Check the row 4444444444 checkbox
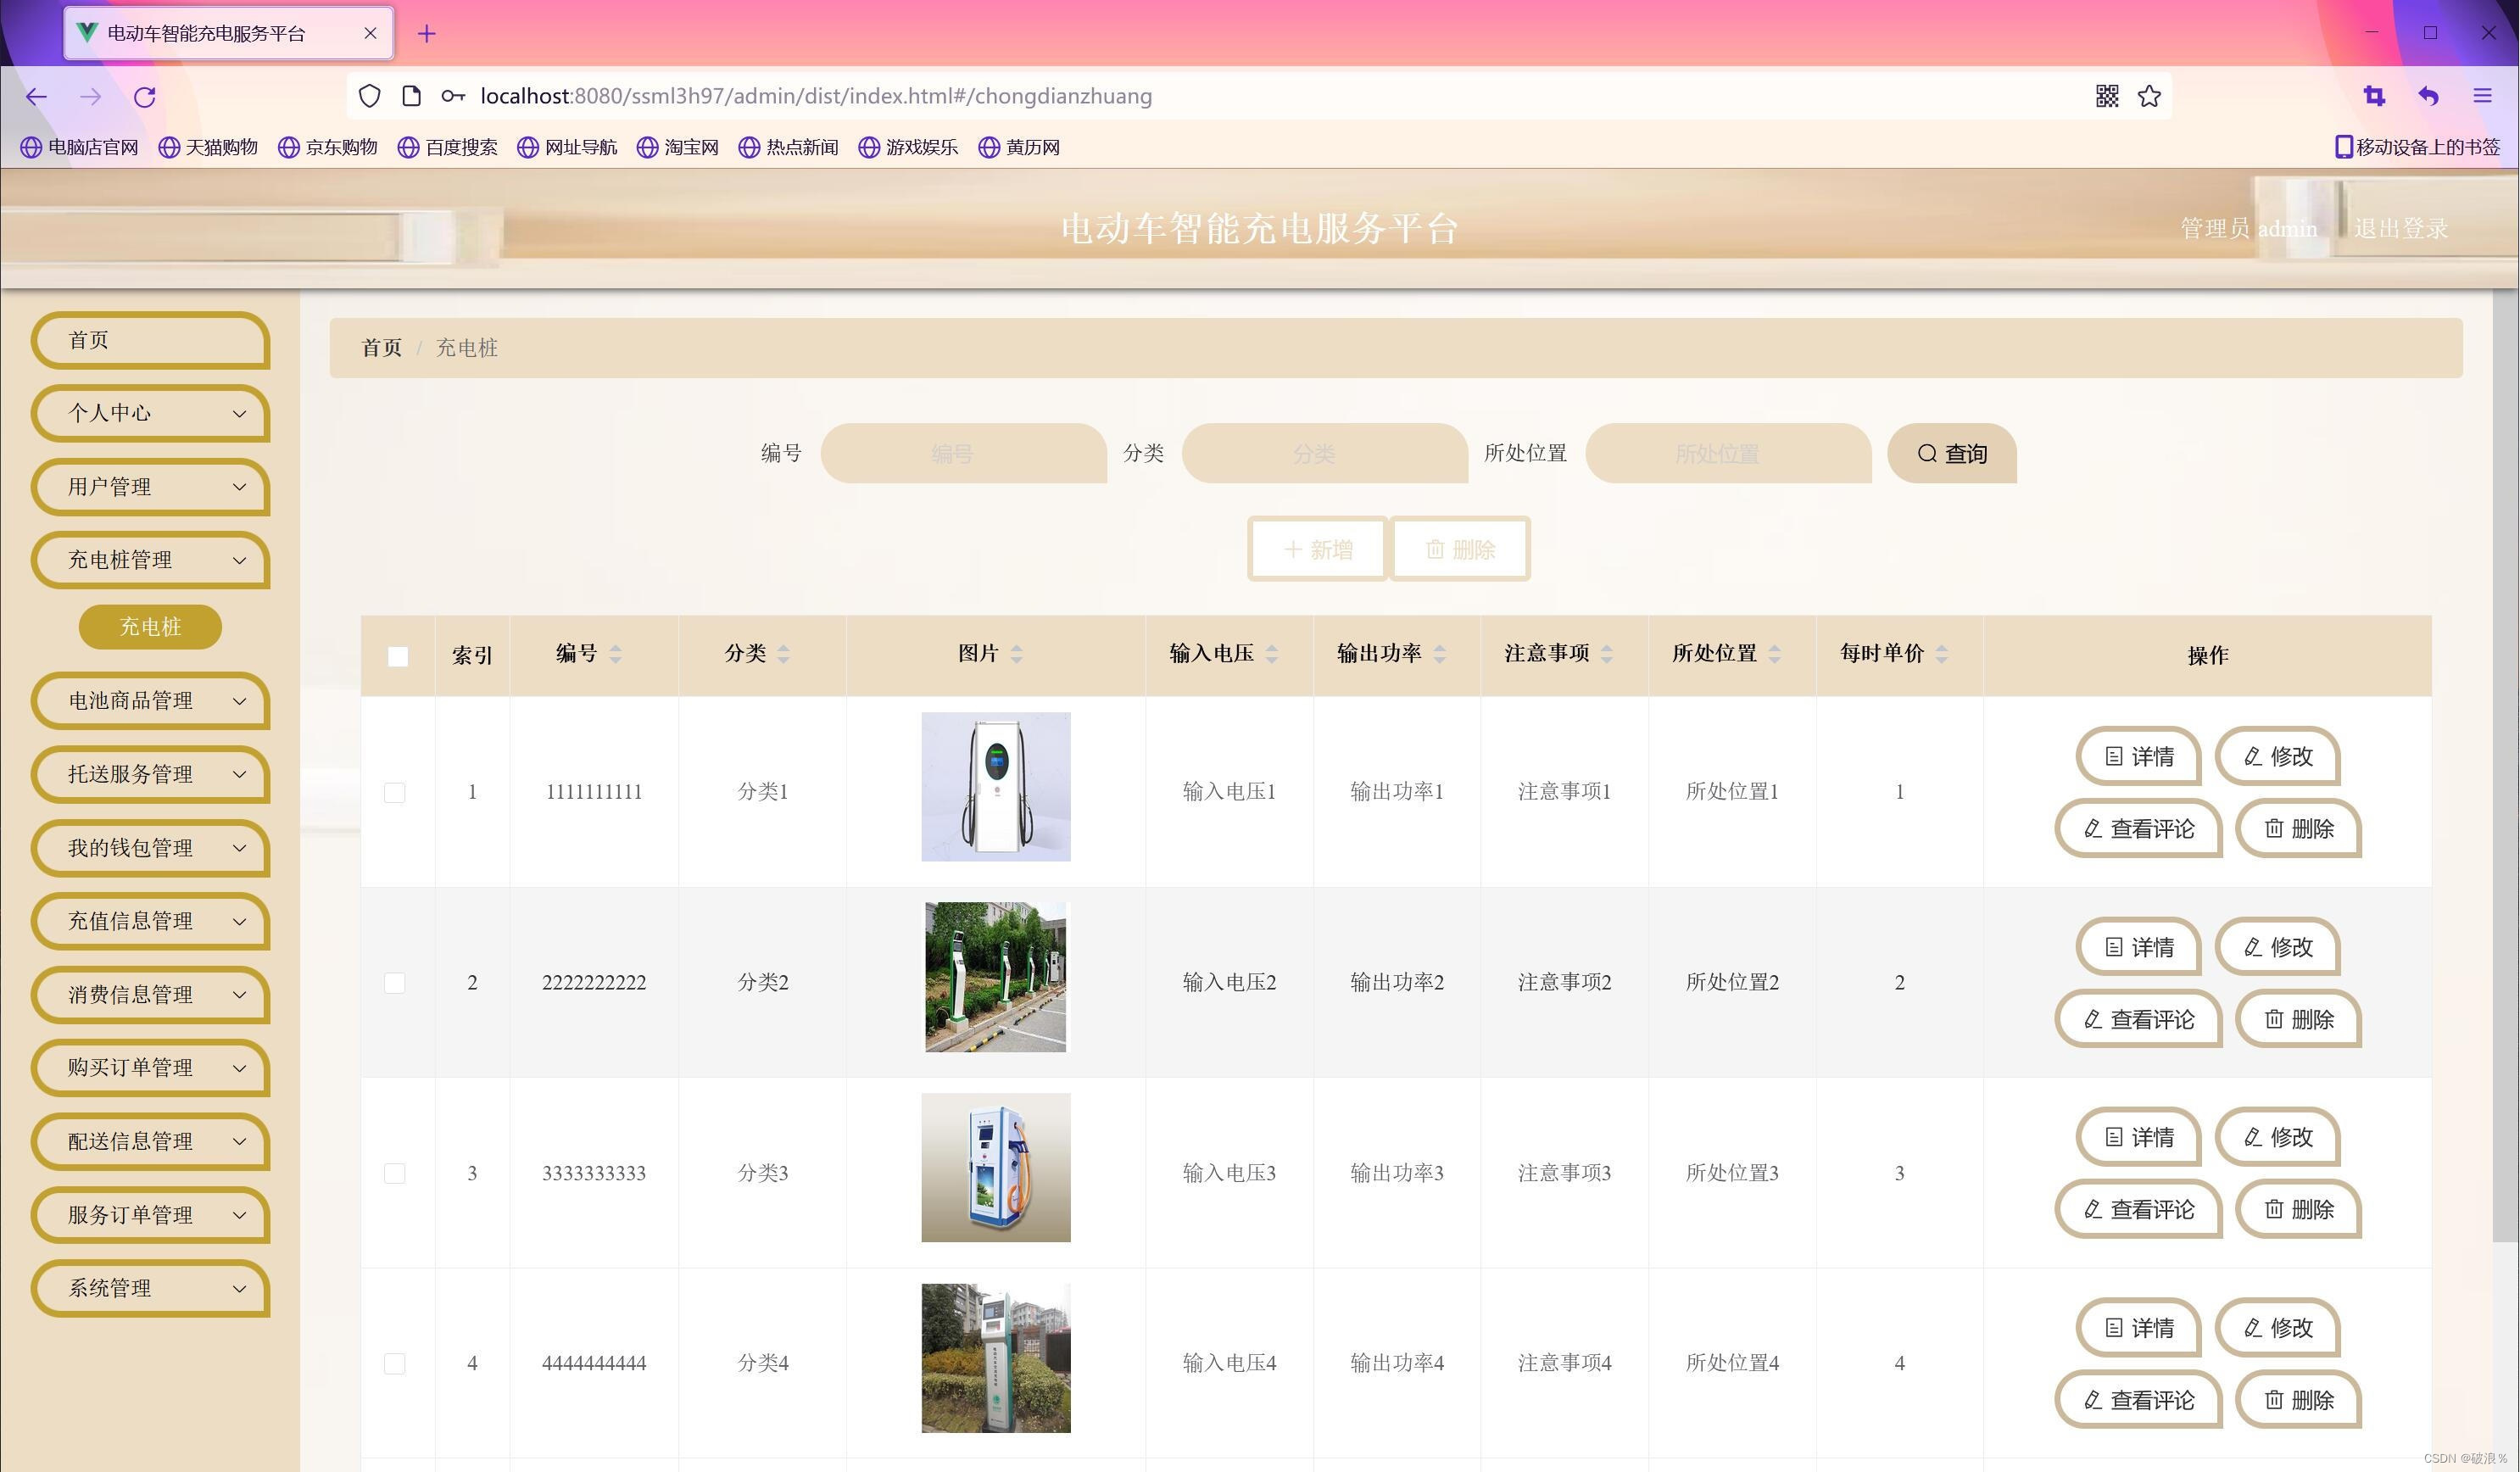Viewport: 2520px width, 1472px height. pyautogui.click(x=395, y=1364)
